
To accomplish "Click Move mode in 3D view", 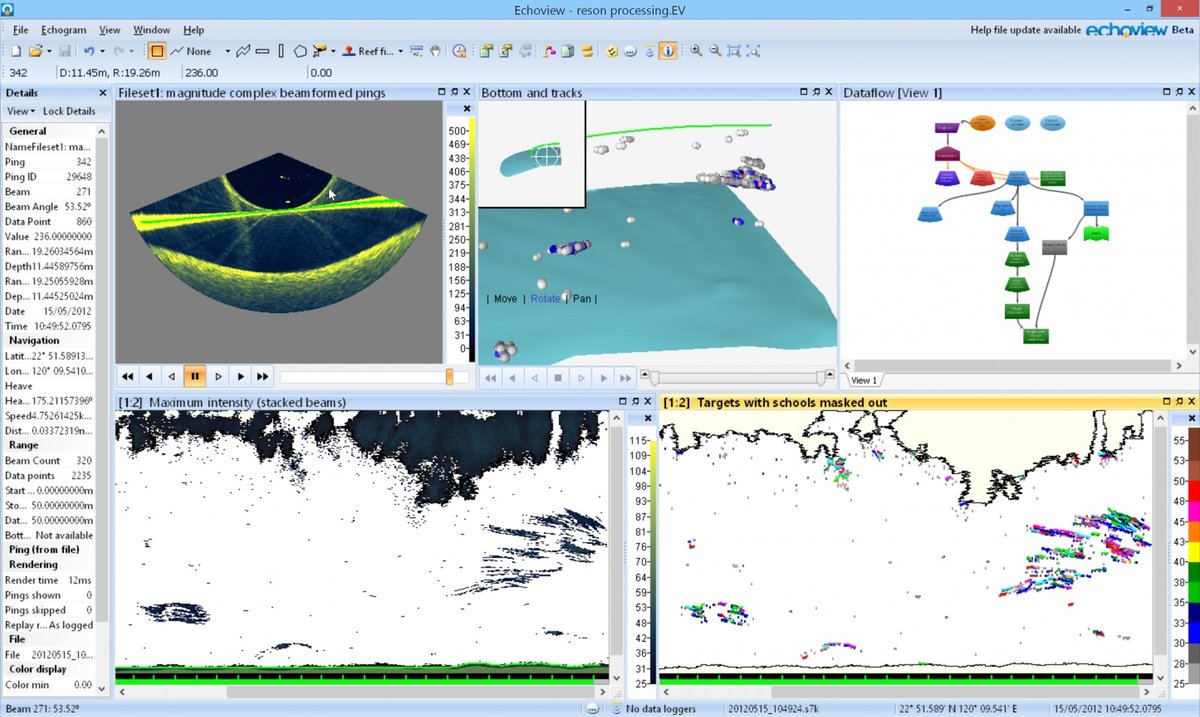I will [505, 298].
